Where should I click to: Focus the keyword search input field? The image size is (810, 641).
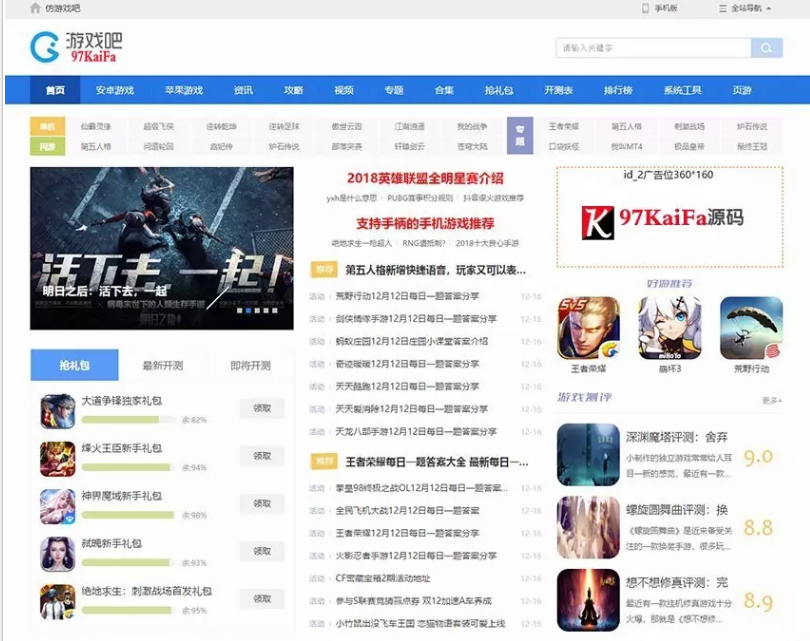click(653, 48)
